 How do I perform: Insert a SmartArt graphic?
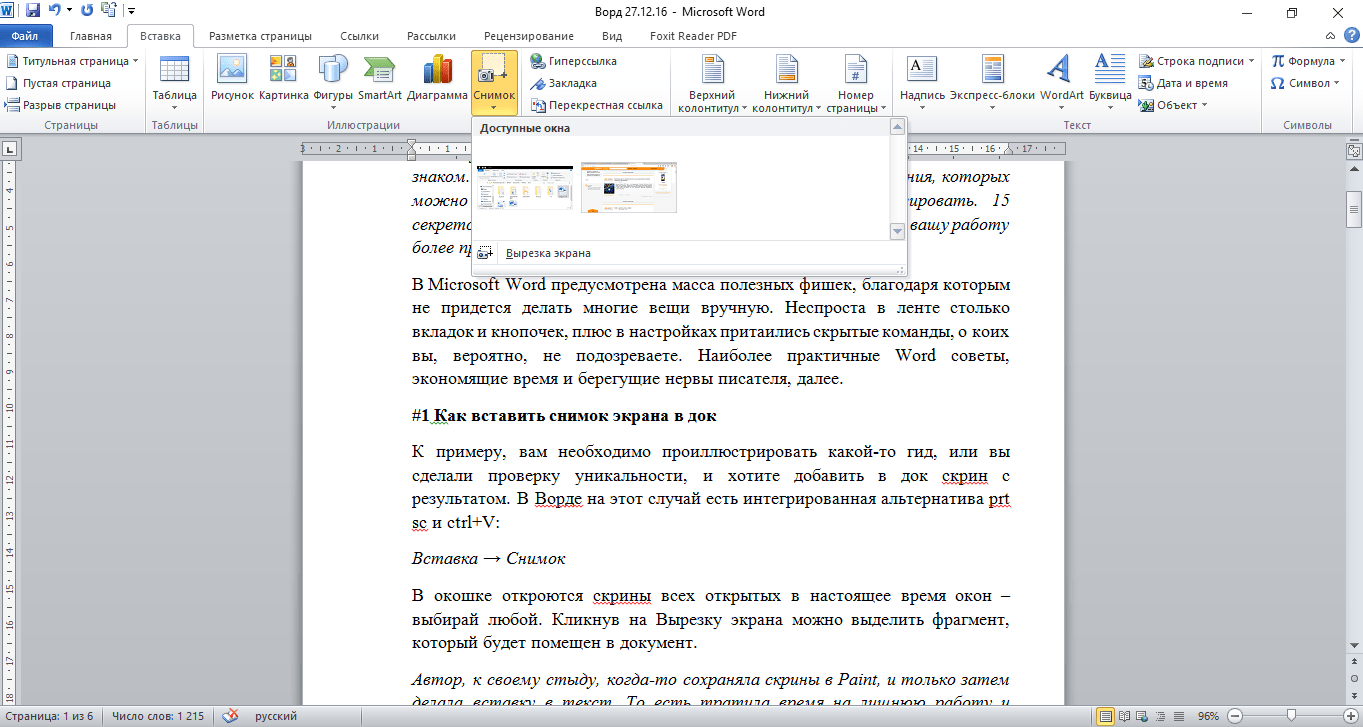pos(380,80)
